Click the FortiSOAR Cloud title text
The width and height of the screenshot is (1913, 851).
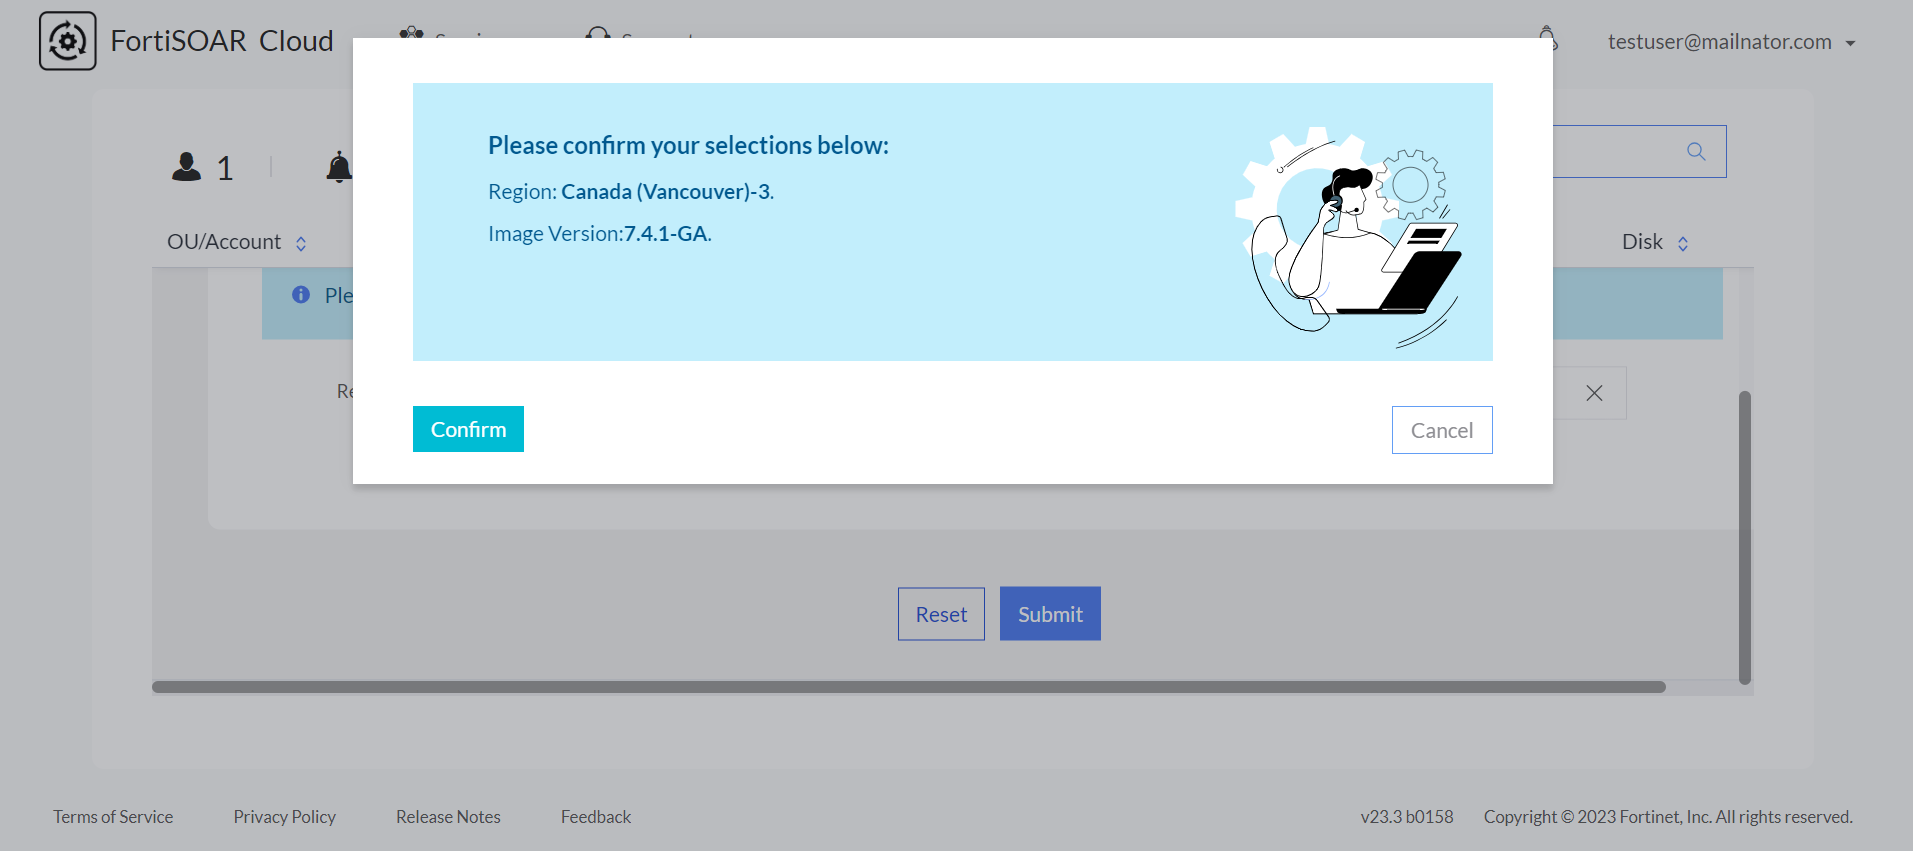click(x=222, y=41)
